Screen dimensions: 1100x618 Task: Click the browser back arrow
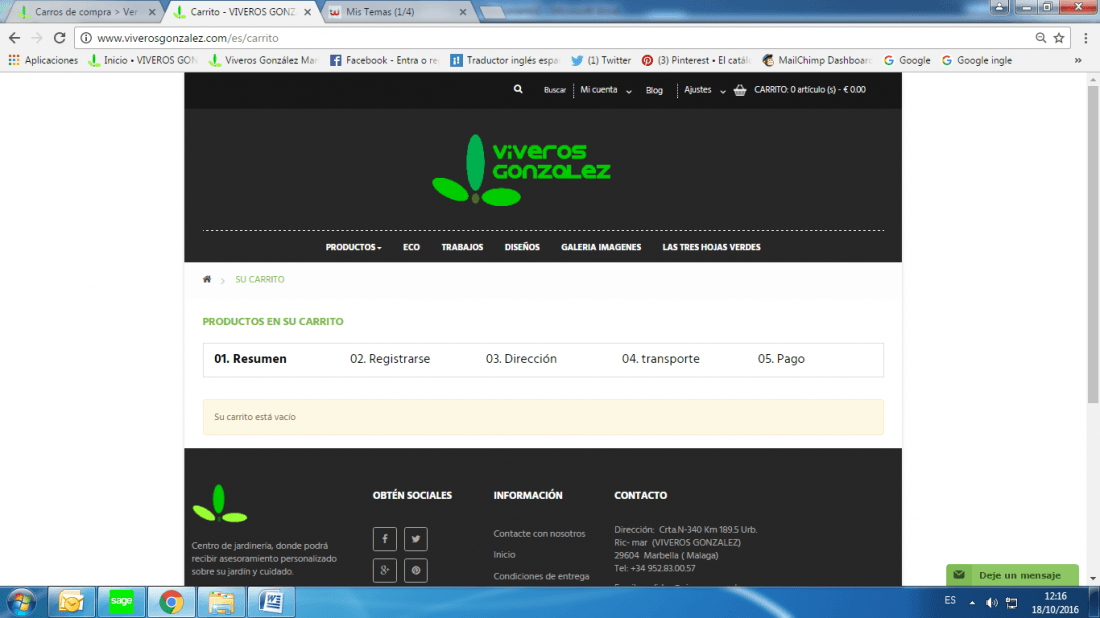(15, 38)
